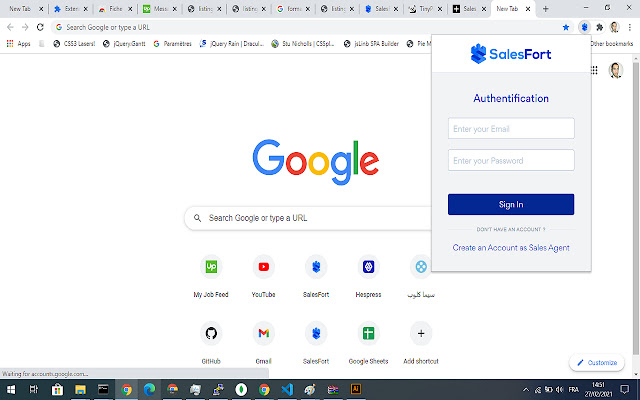Open the jQuery.Gantt bookmark
Viewport: 640px width, 400px height.
(124, 44)
